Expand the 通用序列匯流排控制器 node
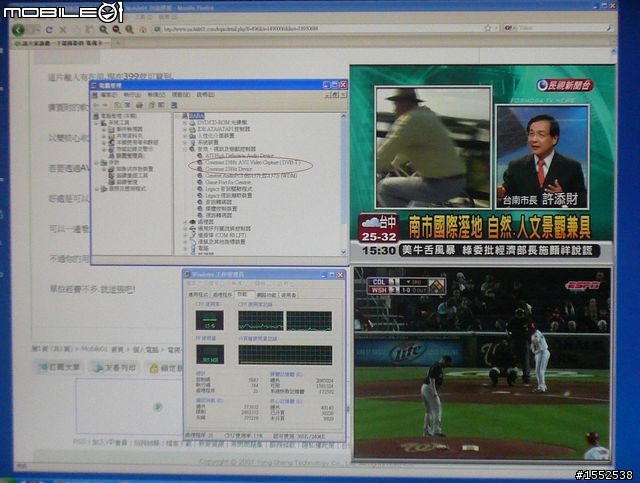Screen dimensions: 640x483 point(185,229)
